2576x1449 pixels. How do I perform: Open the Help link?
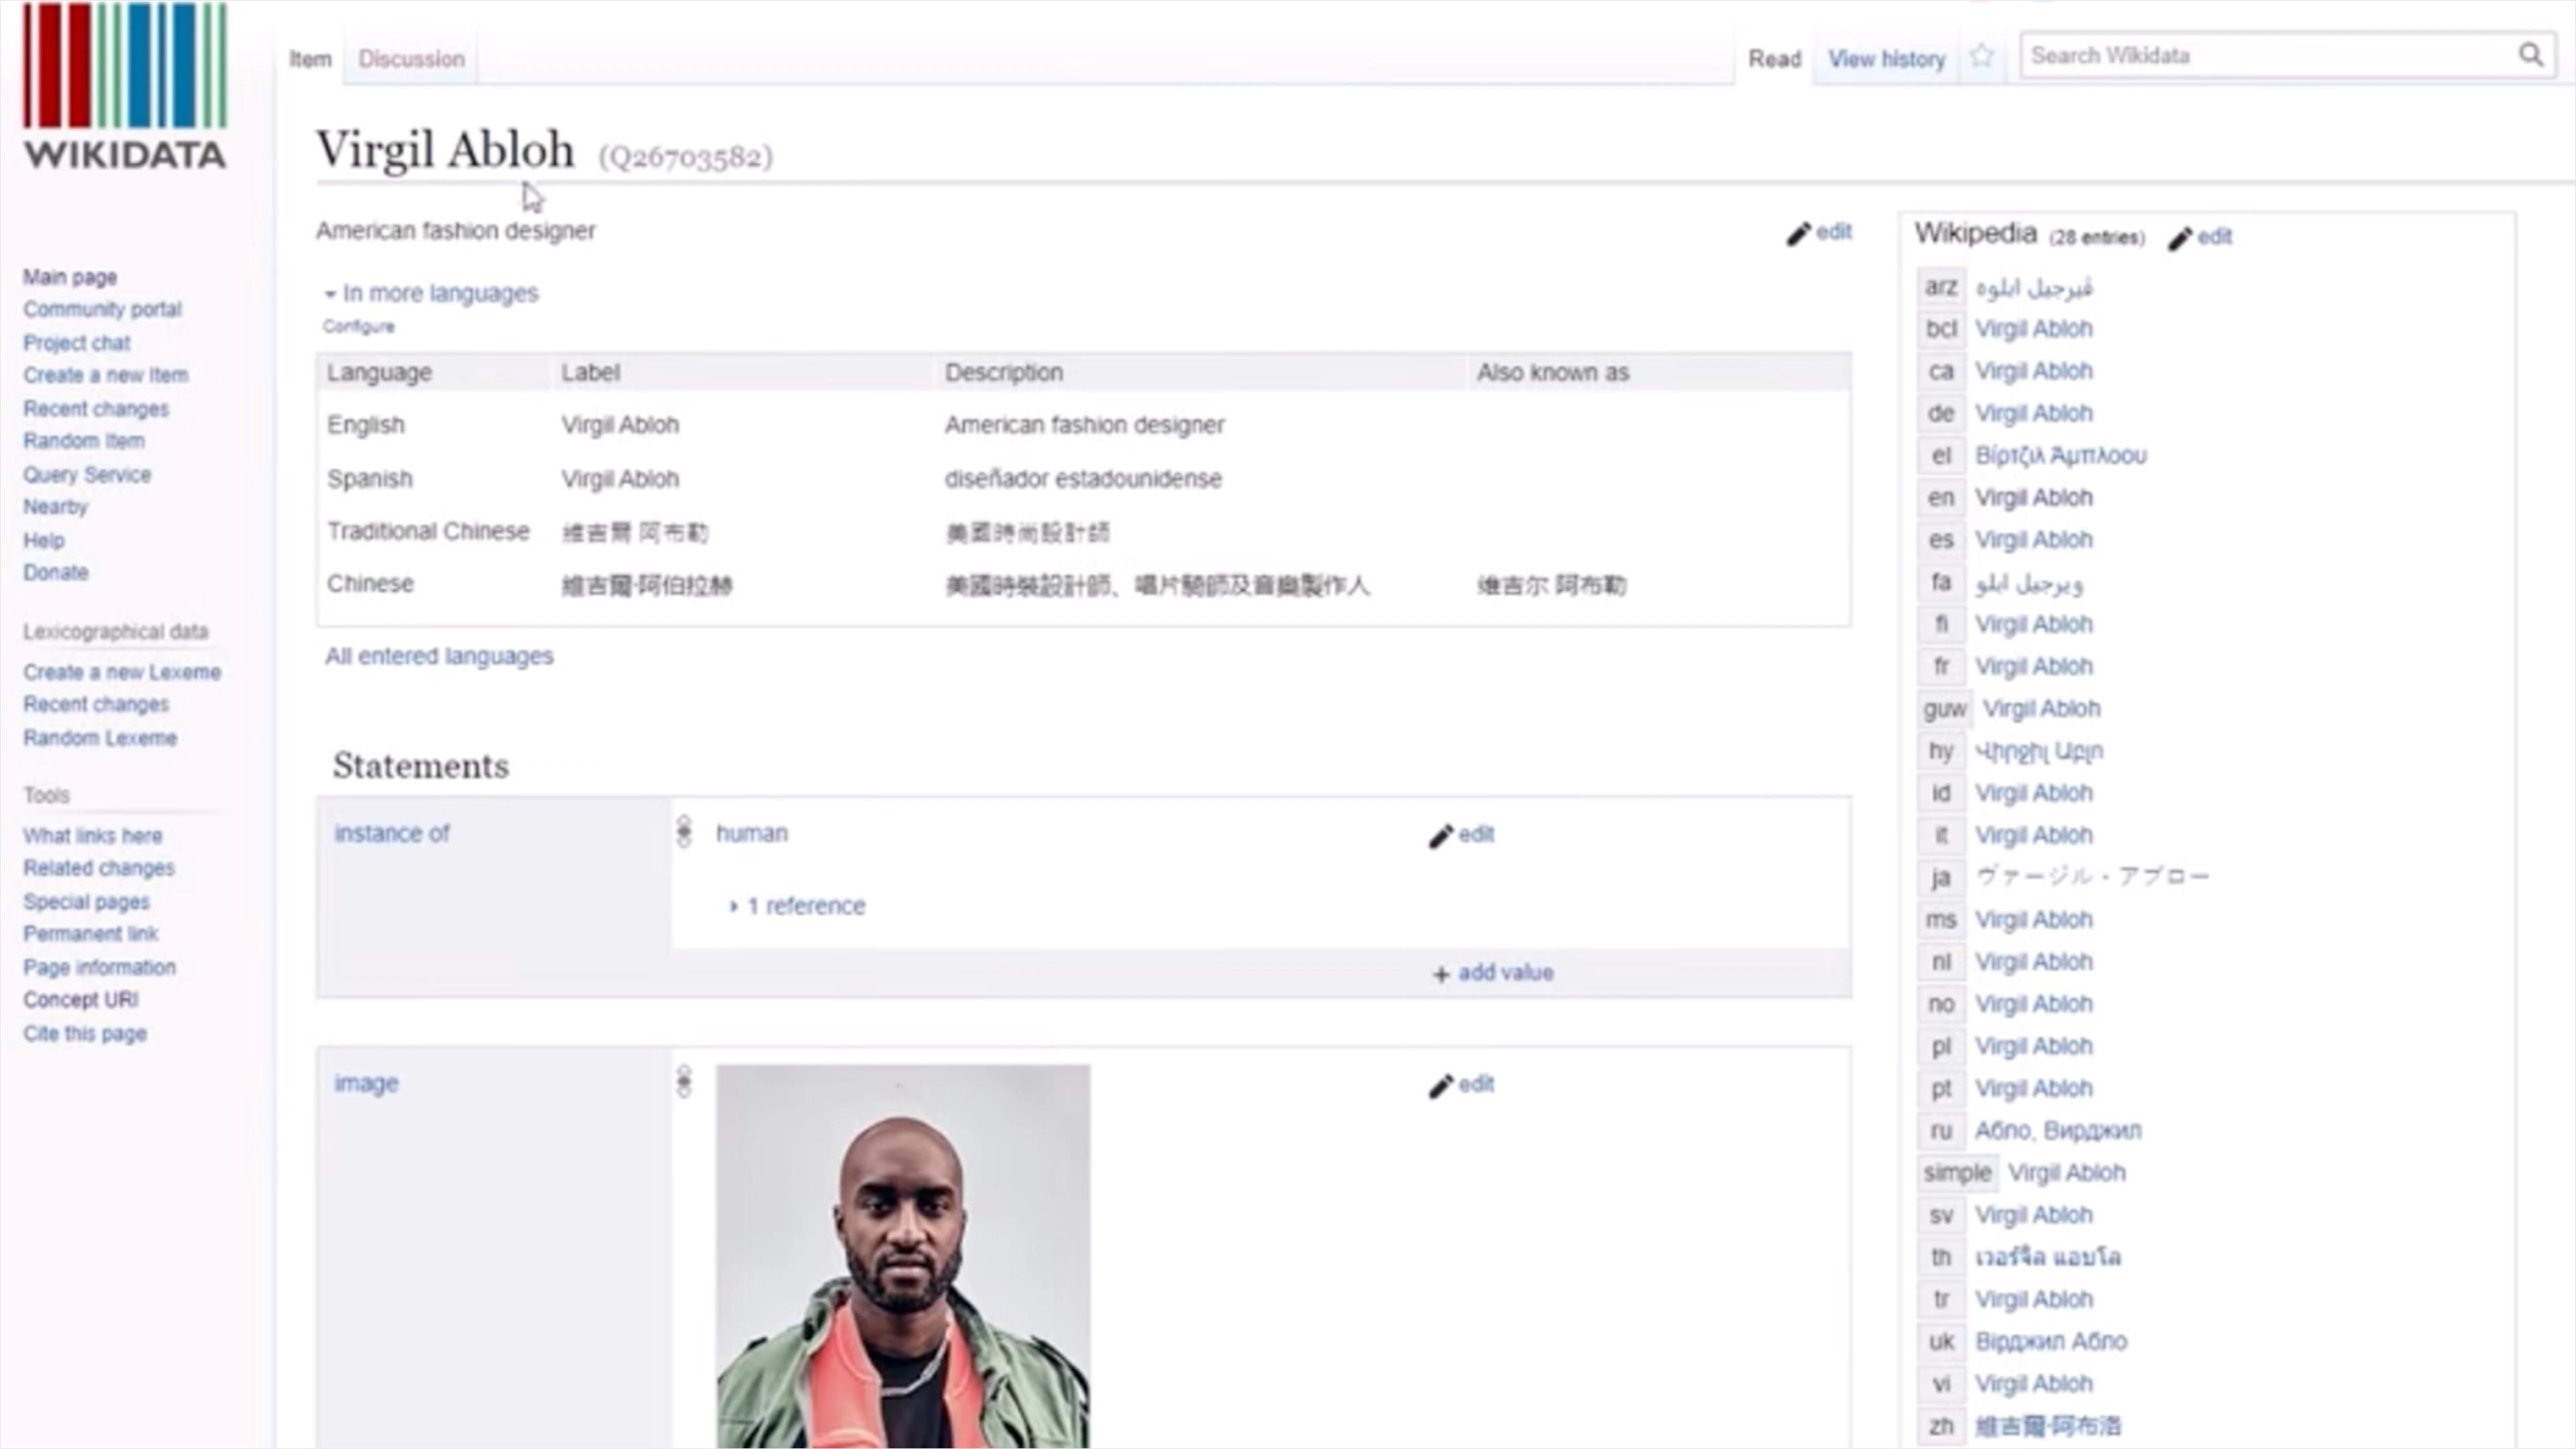pos(43,541)
